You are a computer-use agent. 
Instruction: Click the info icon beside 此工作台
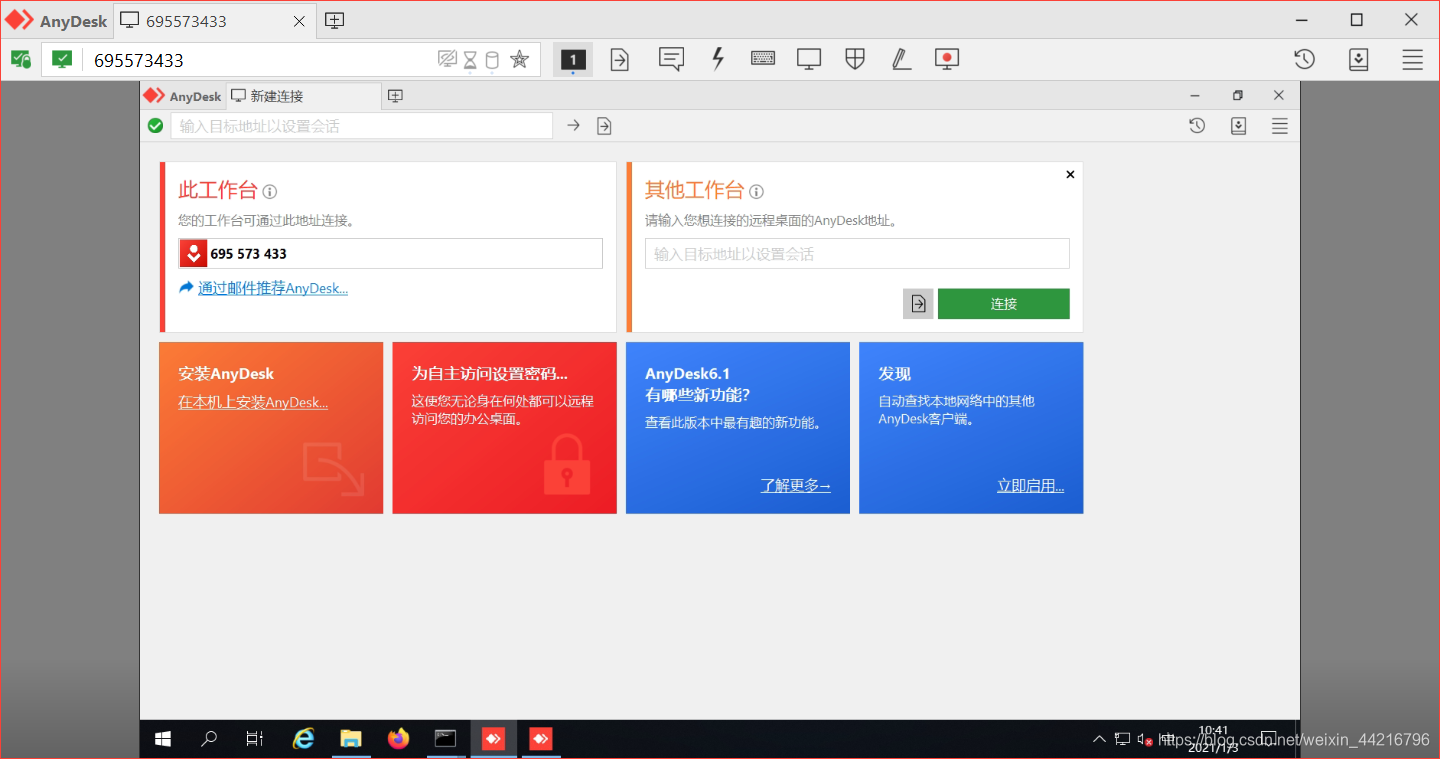coord(270,192)
